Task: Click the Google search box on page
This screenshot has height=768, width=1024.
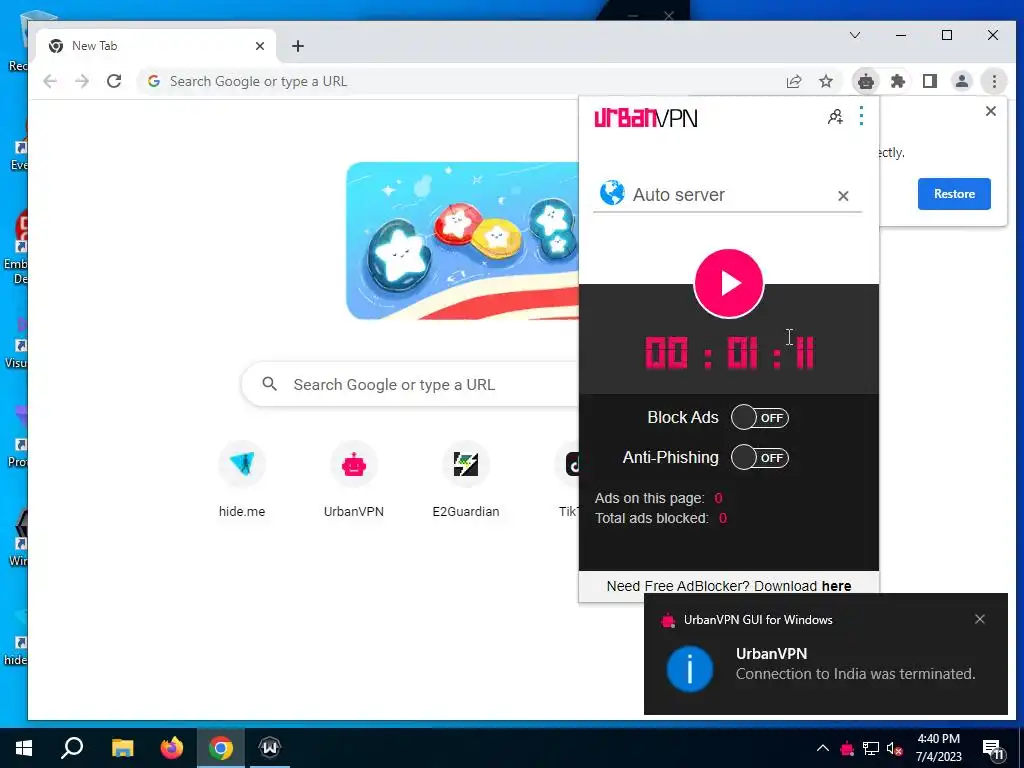Action: pyautogui.click(x=410, y=385)
